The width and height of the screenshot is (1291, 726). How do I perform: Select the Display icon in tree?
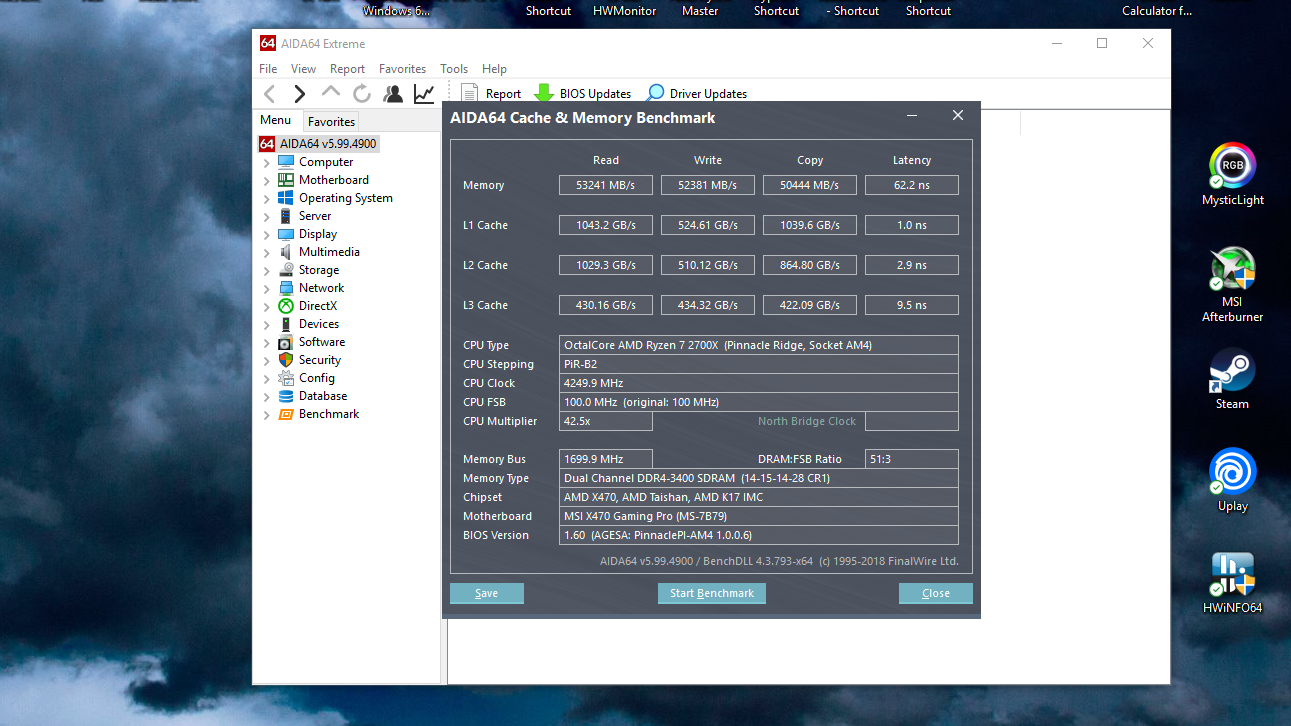[286, 234]
